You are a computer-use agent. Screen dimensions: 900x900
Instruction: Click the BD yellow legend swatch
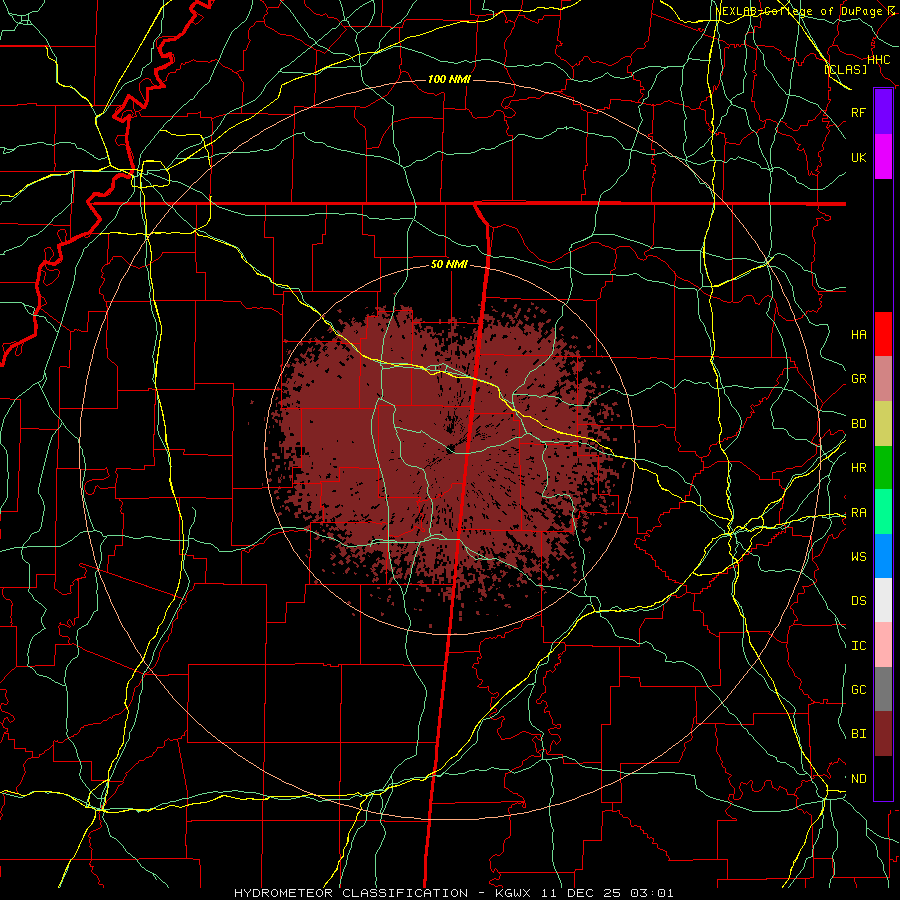tap(883, 424)
